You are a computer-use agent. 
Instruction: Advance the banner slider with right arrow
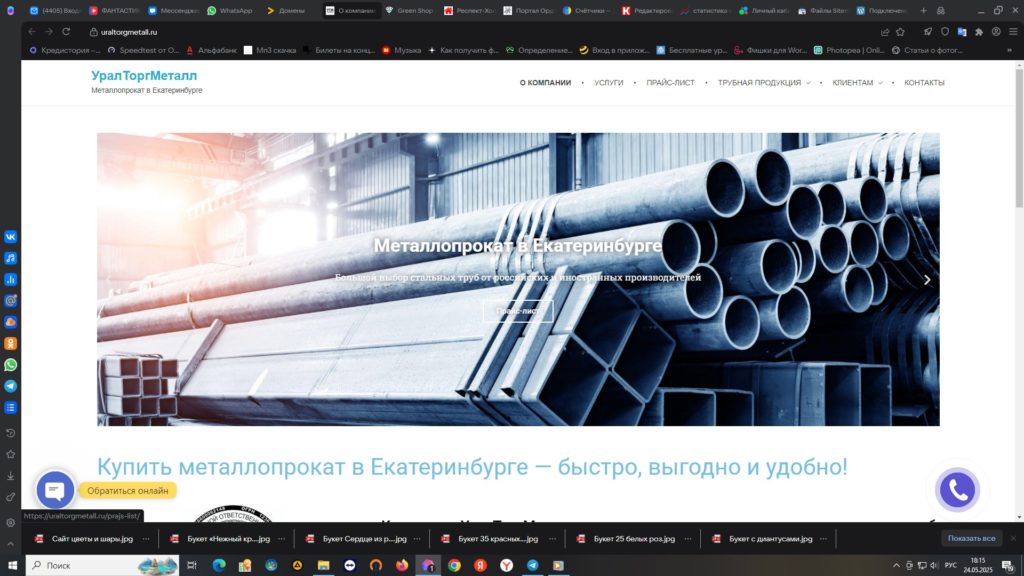click(927, 280)
